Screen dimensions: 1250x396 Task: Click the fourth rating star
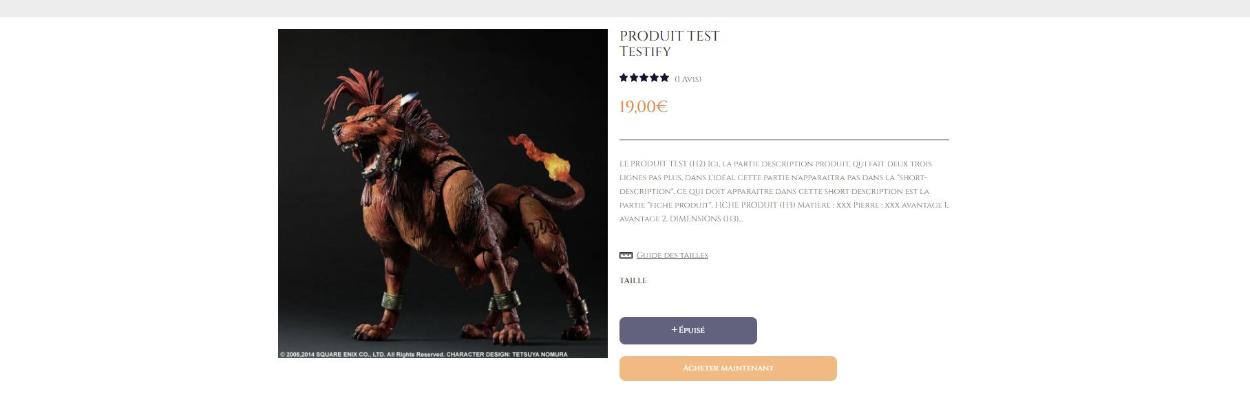654,78
